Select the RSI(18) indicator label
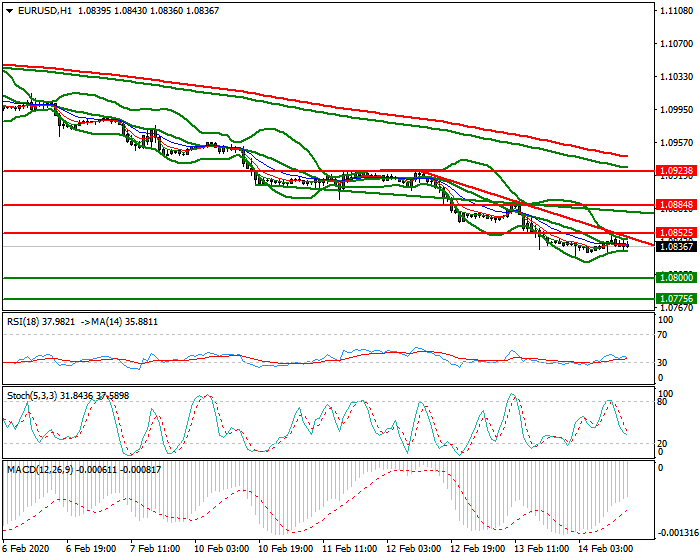Image resolution: width=700 pixels, height=560 pixels. point(23,322)
